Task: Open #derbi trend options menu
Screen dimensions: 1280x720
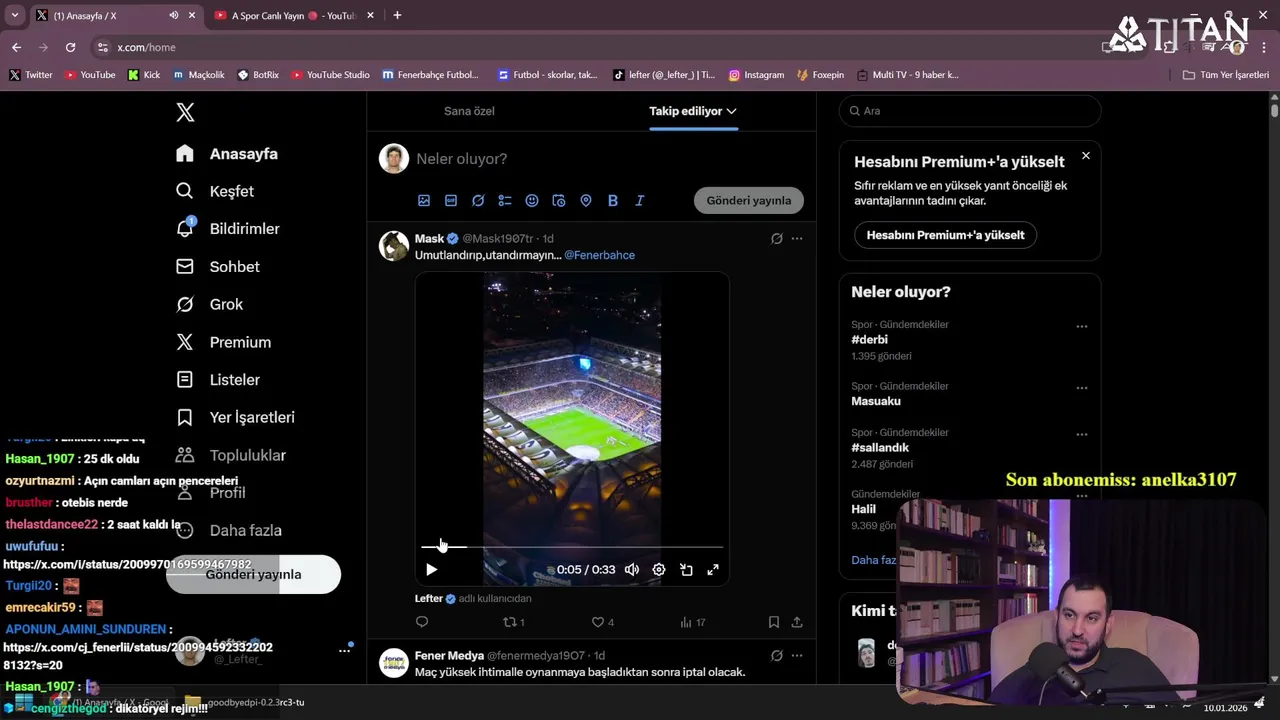Action: click(x=1082, y=327)
